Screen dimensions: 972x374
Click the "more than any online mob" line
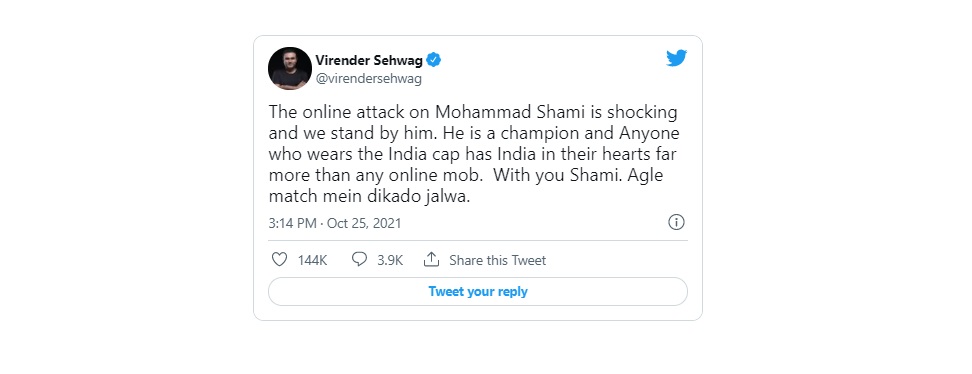pyautogui.click(x=376, y=175)
